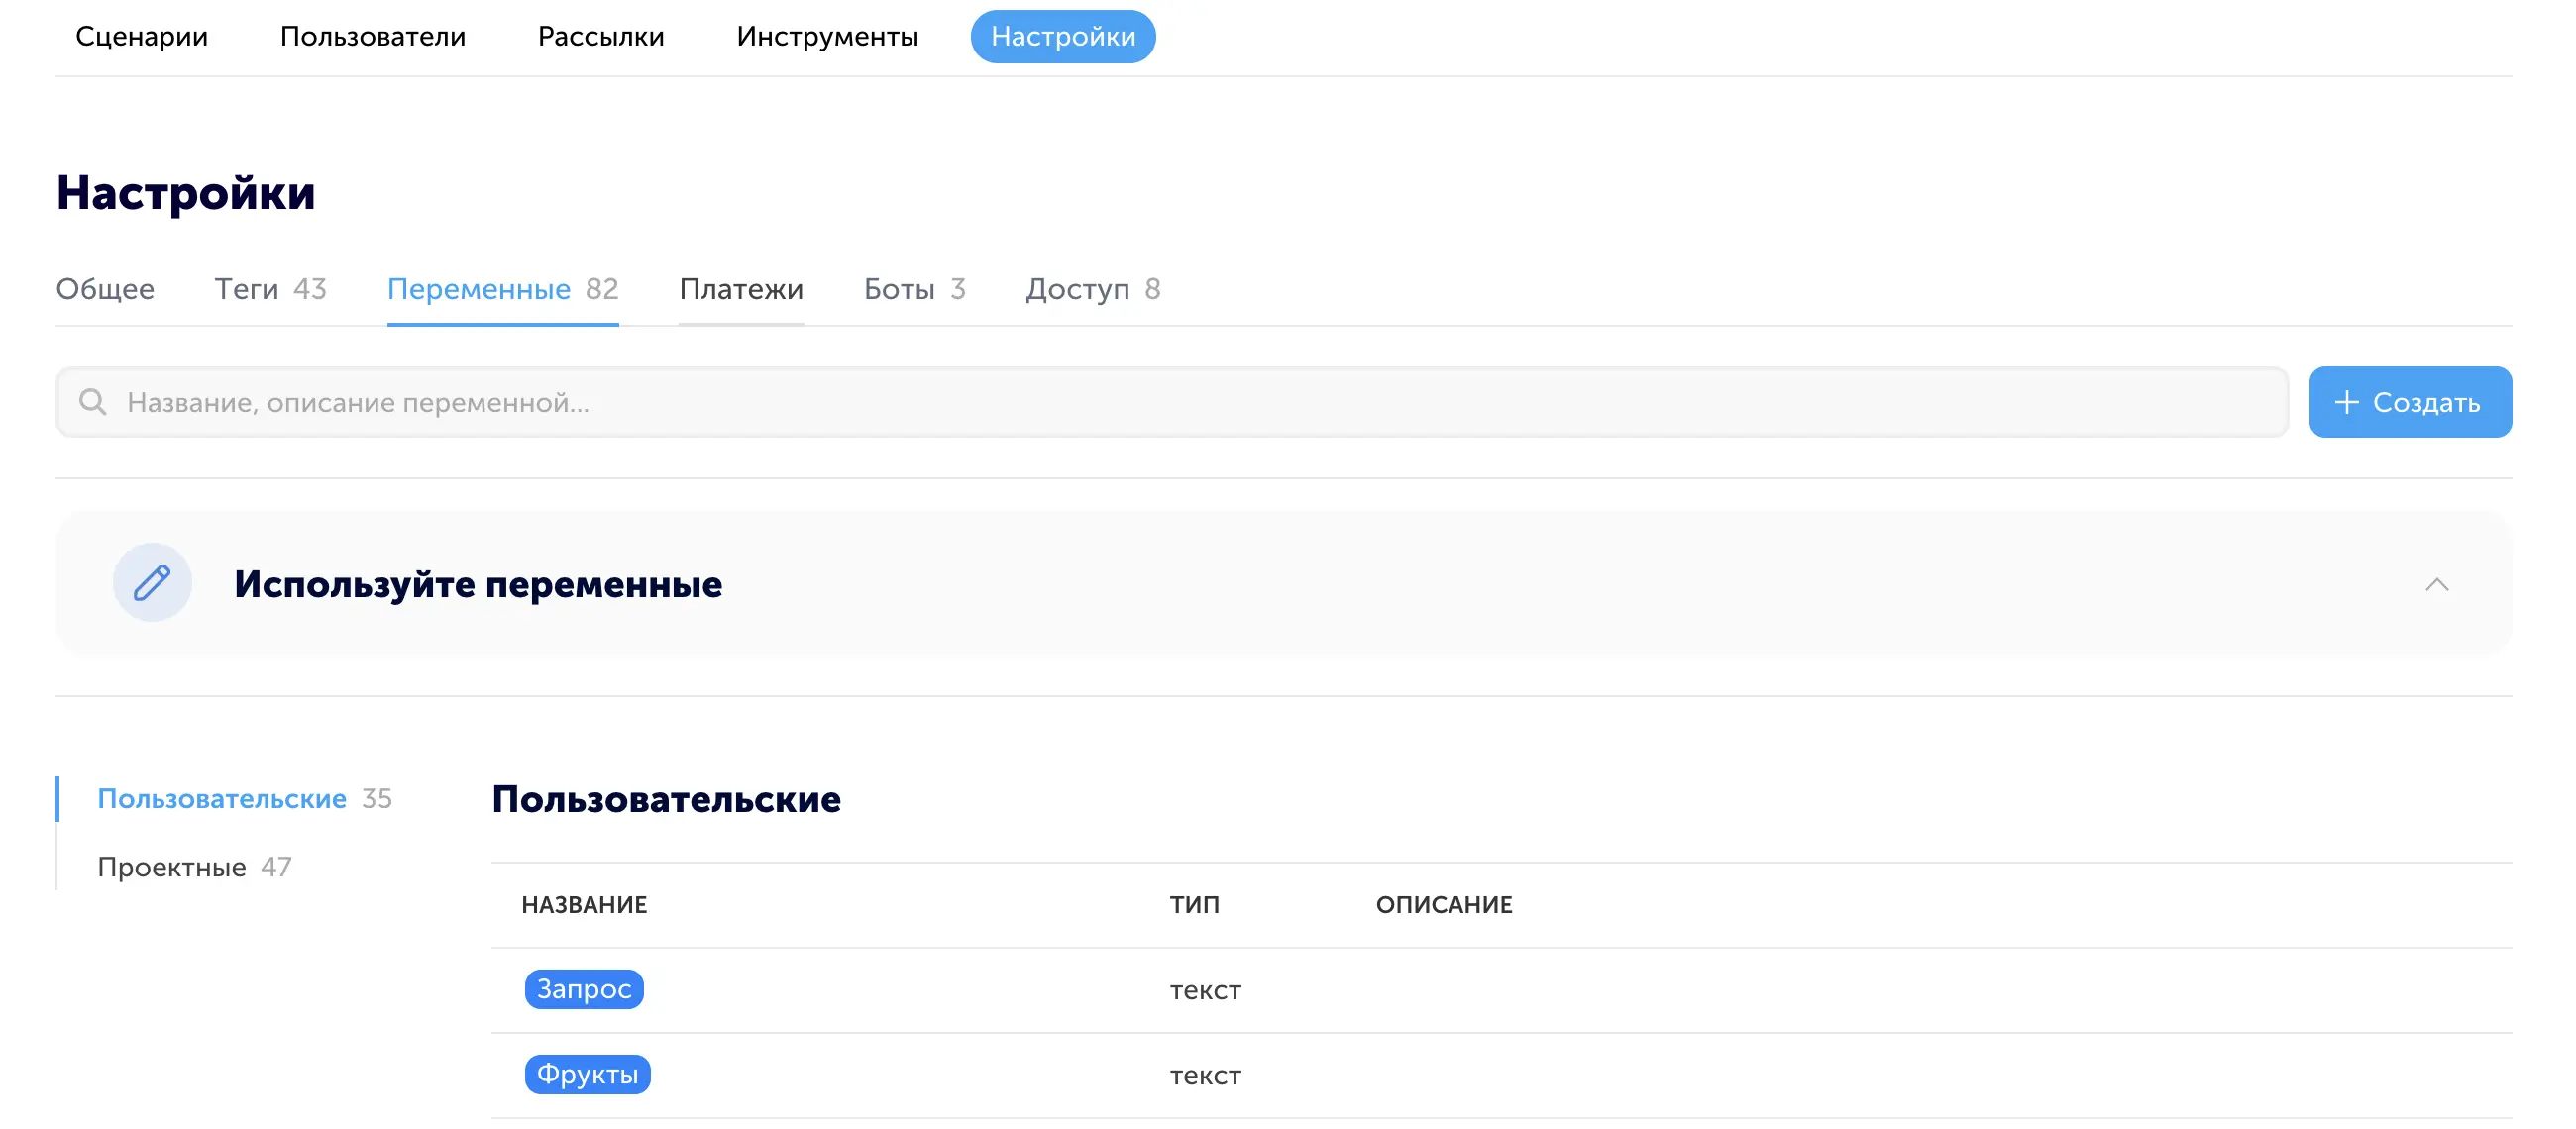Click the НАЗВАНИЕ column header
This screenshot has height=1129, width=2576.
point(584,904)
